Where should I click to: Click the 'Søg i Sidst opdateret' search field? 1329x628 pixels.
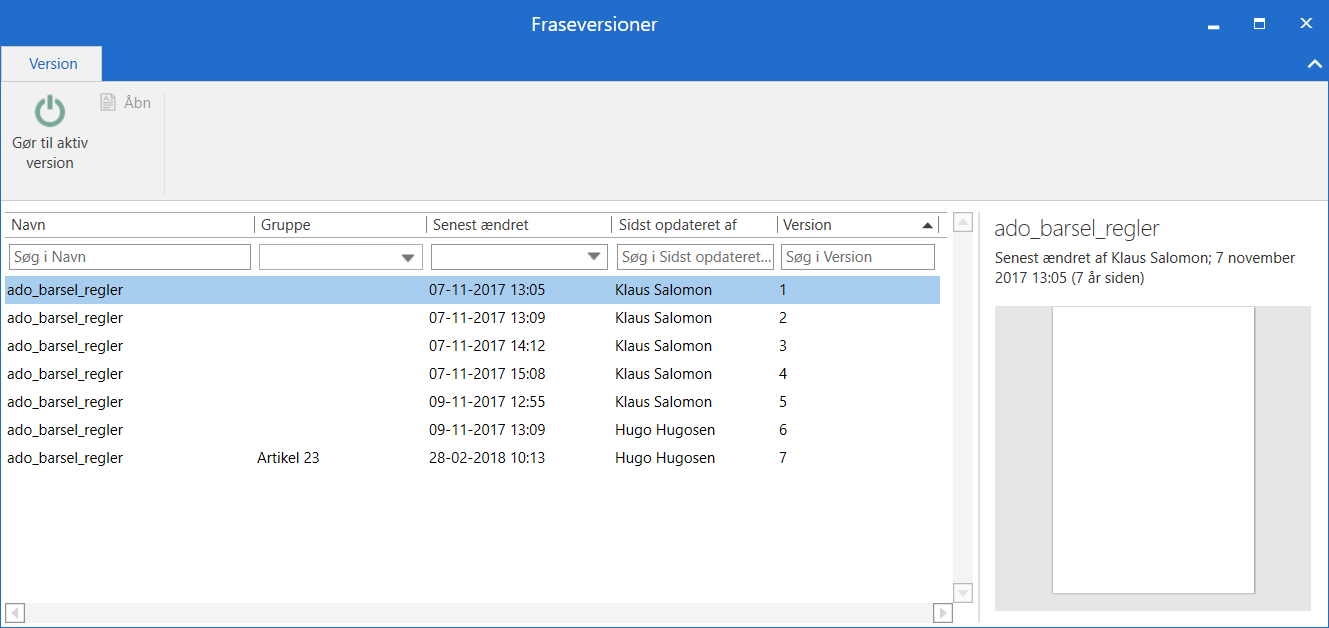tap(695, 257)
